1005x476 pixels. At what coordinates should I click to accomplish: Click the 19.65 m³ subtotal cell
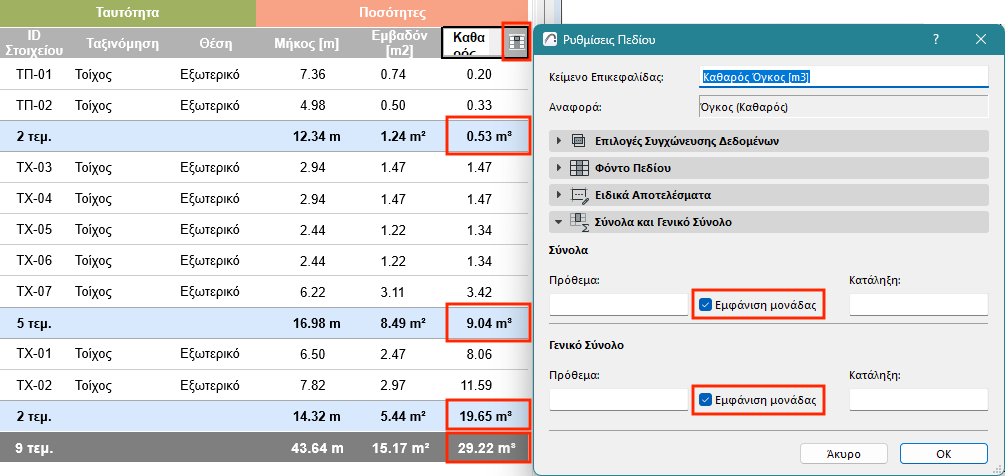[x=488, y=416]
